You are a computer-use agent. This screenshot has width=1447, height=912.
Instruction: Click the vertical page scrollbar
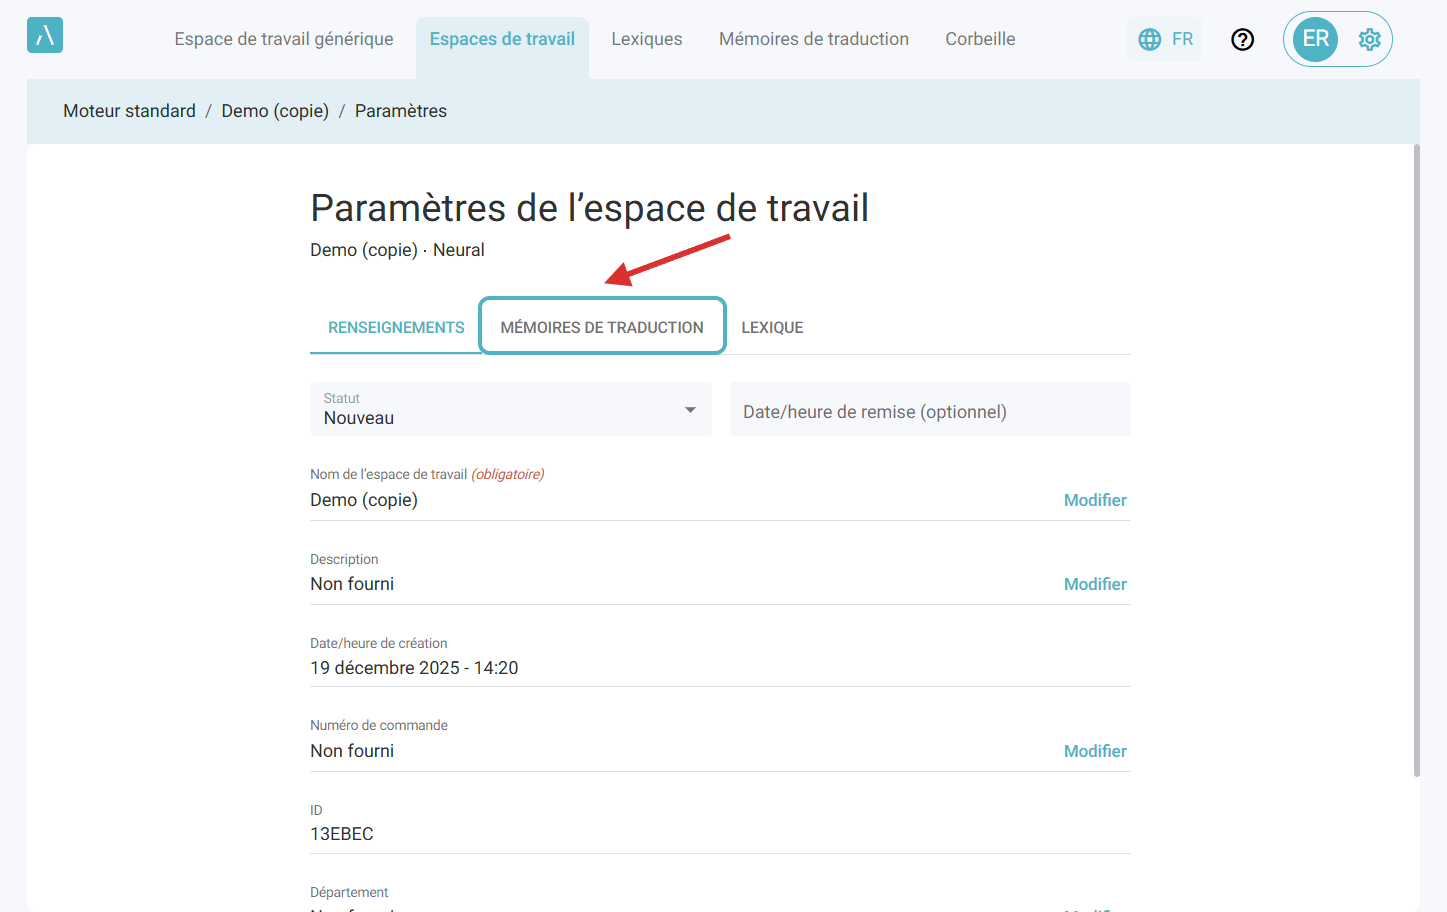click(1416, 460)
